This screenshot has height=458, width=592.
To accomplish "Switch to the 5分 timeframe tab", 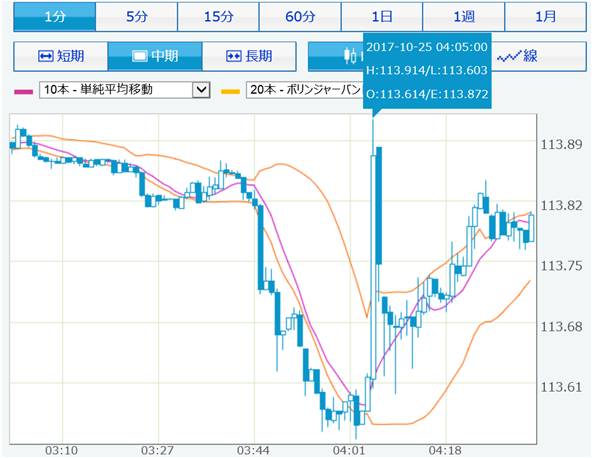I will pyautogui.click(x=137, y=17).
